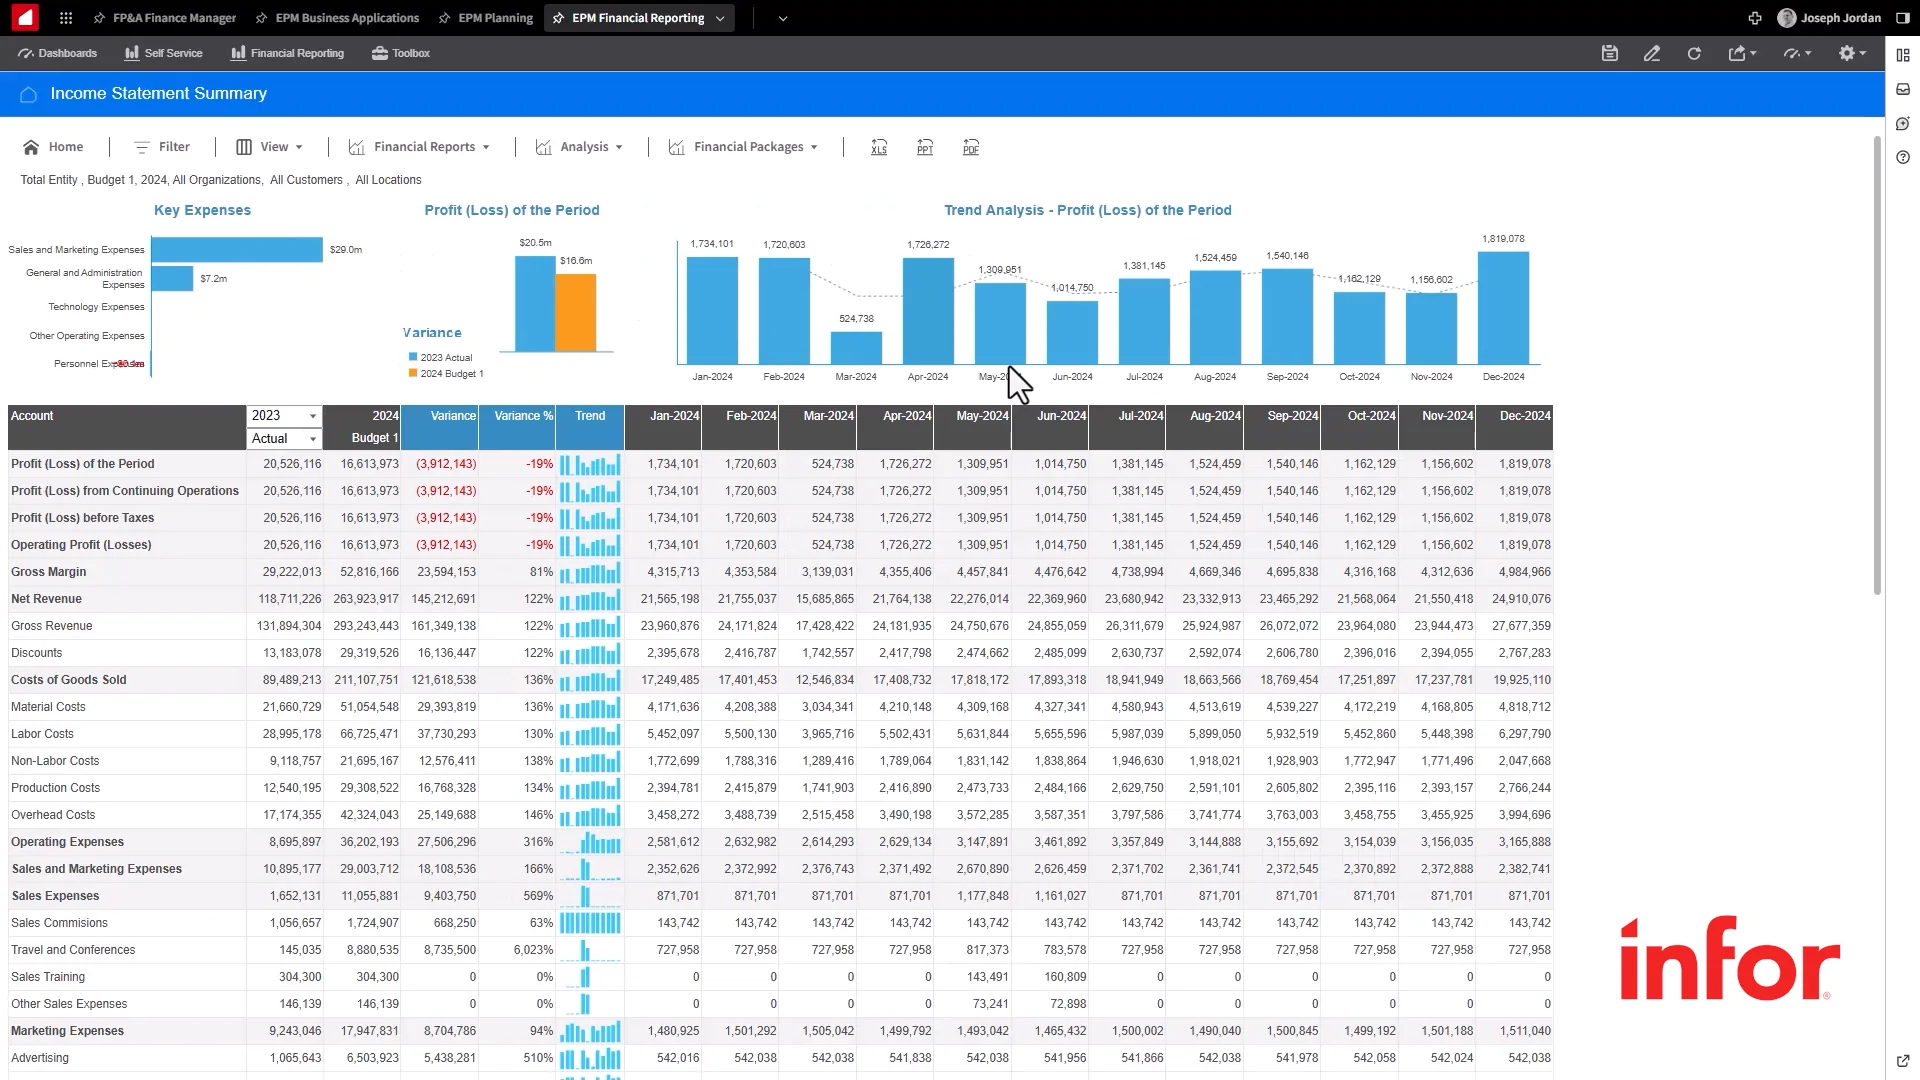Click the Home button
Screen dimensions: 1920x1080
pos(53,147)
